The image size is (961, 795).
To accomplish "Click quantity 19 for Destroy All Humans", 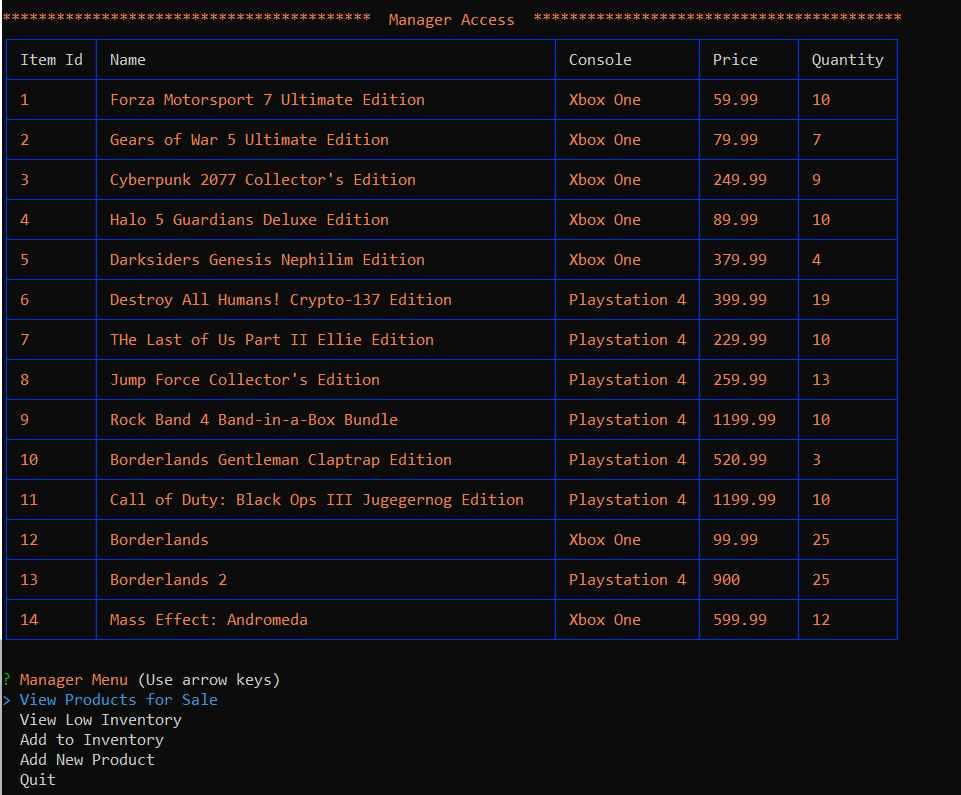I will (821, 299).
